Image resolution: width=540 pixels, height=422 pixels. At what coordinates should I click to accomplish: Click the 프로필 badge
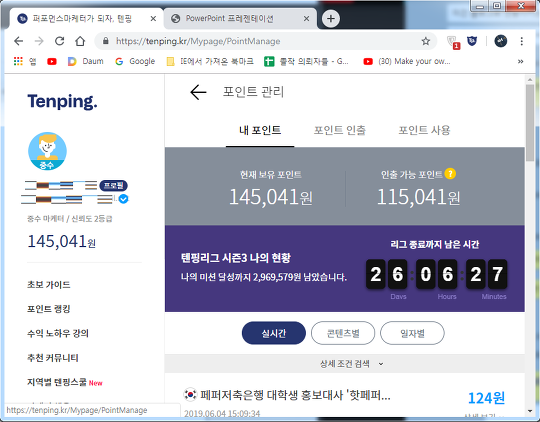click(x=114, y=185)
